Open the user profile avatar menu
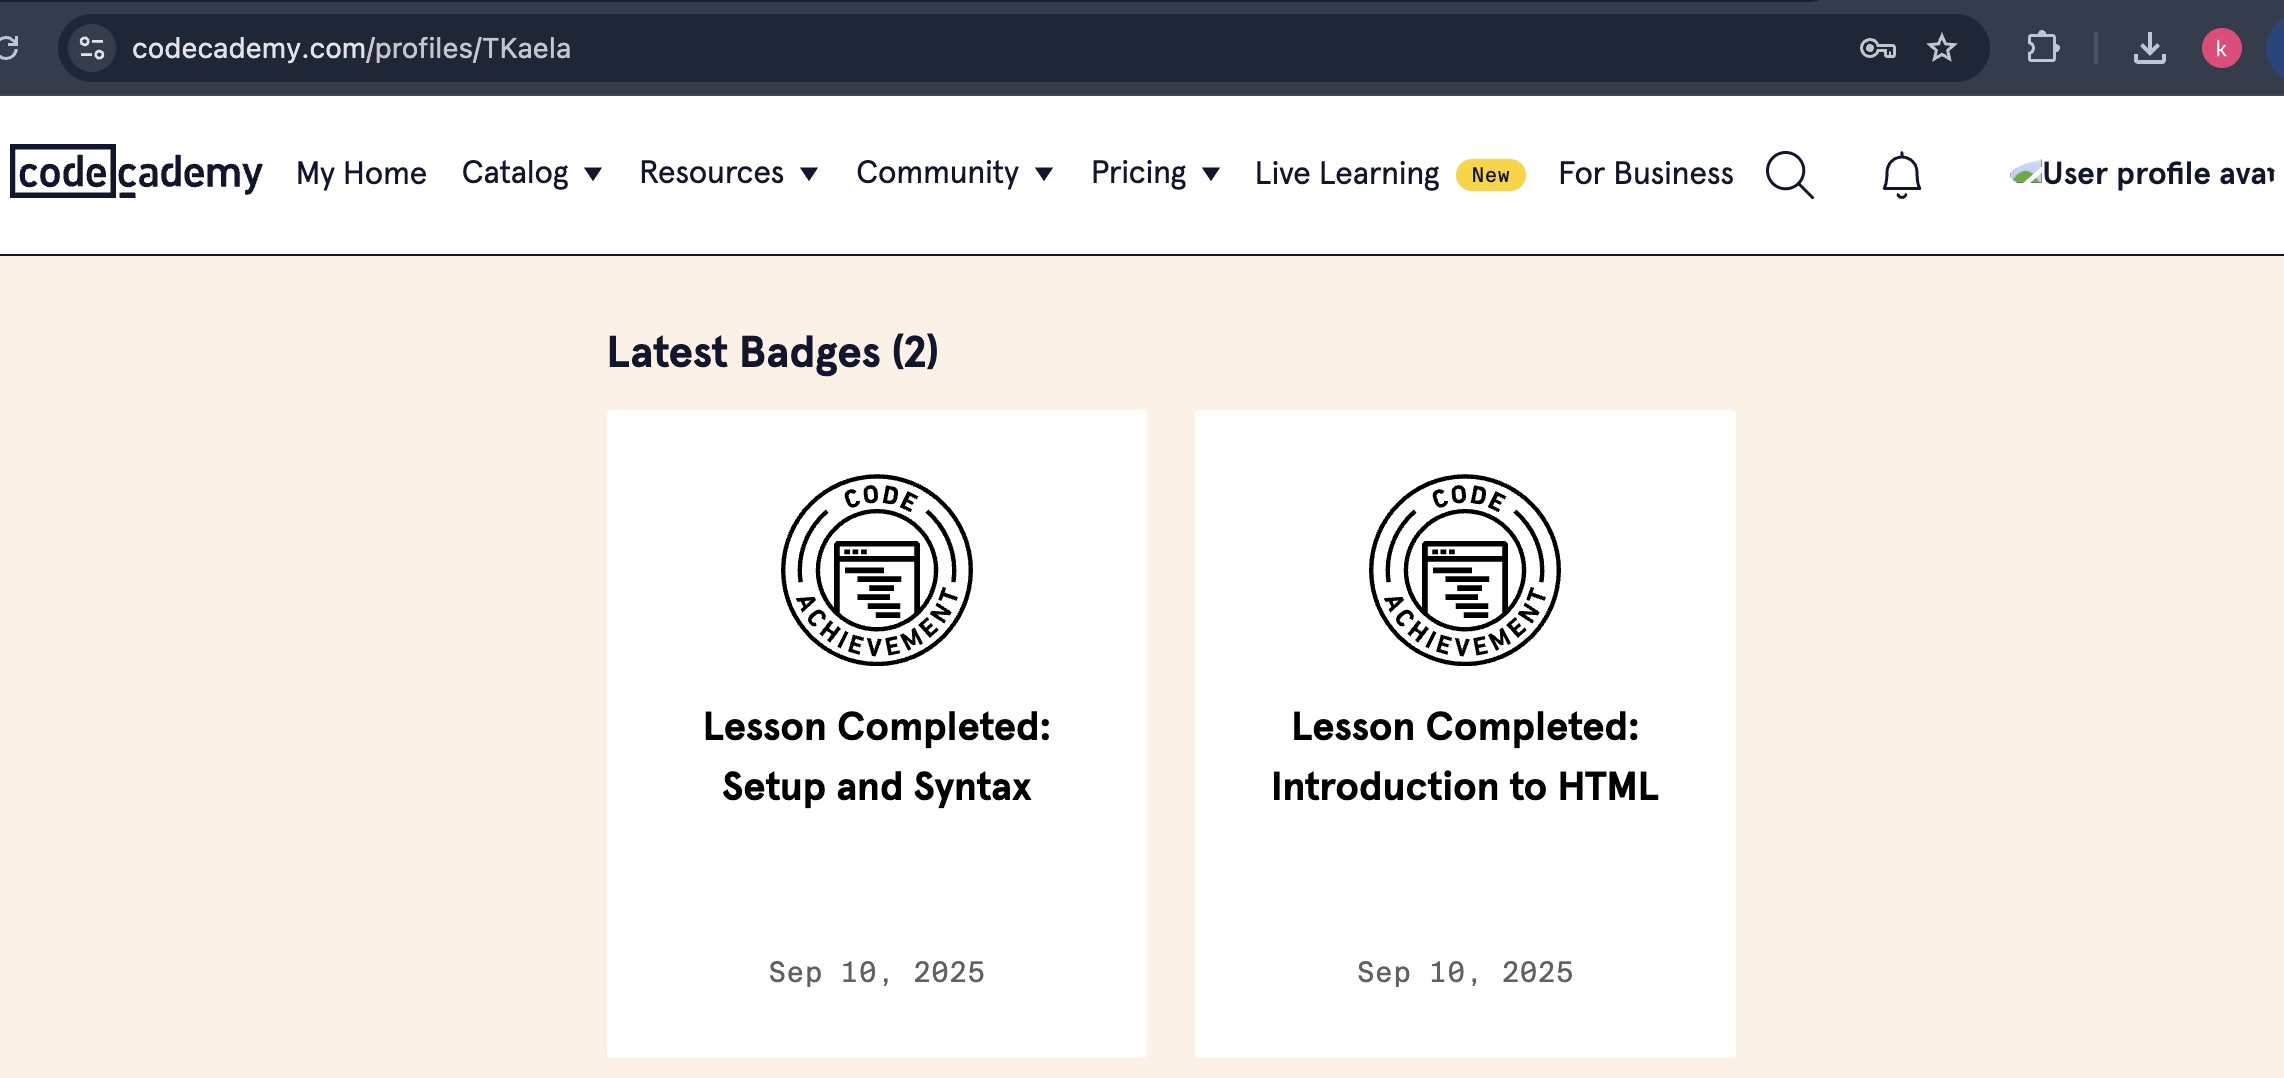The image size is (2284, 1078). click(x=2142, y=174)
